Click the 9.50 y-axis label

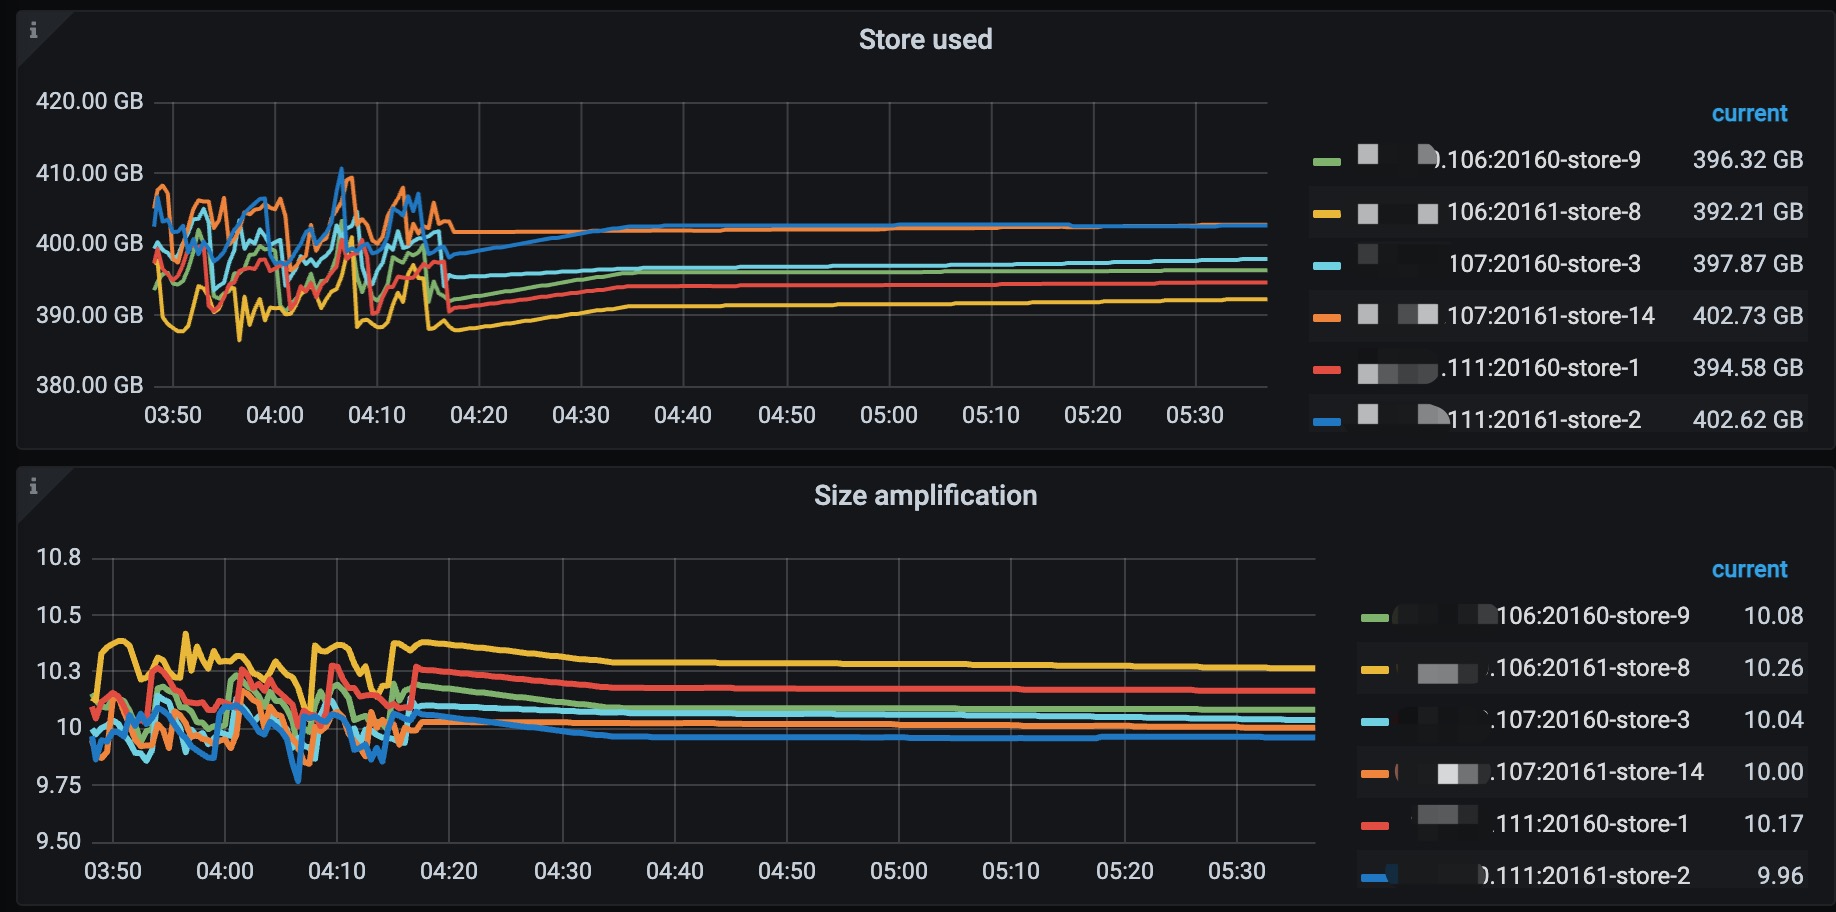(59, 841)
